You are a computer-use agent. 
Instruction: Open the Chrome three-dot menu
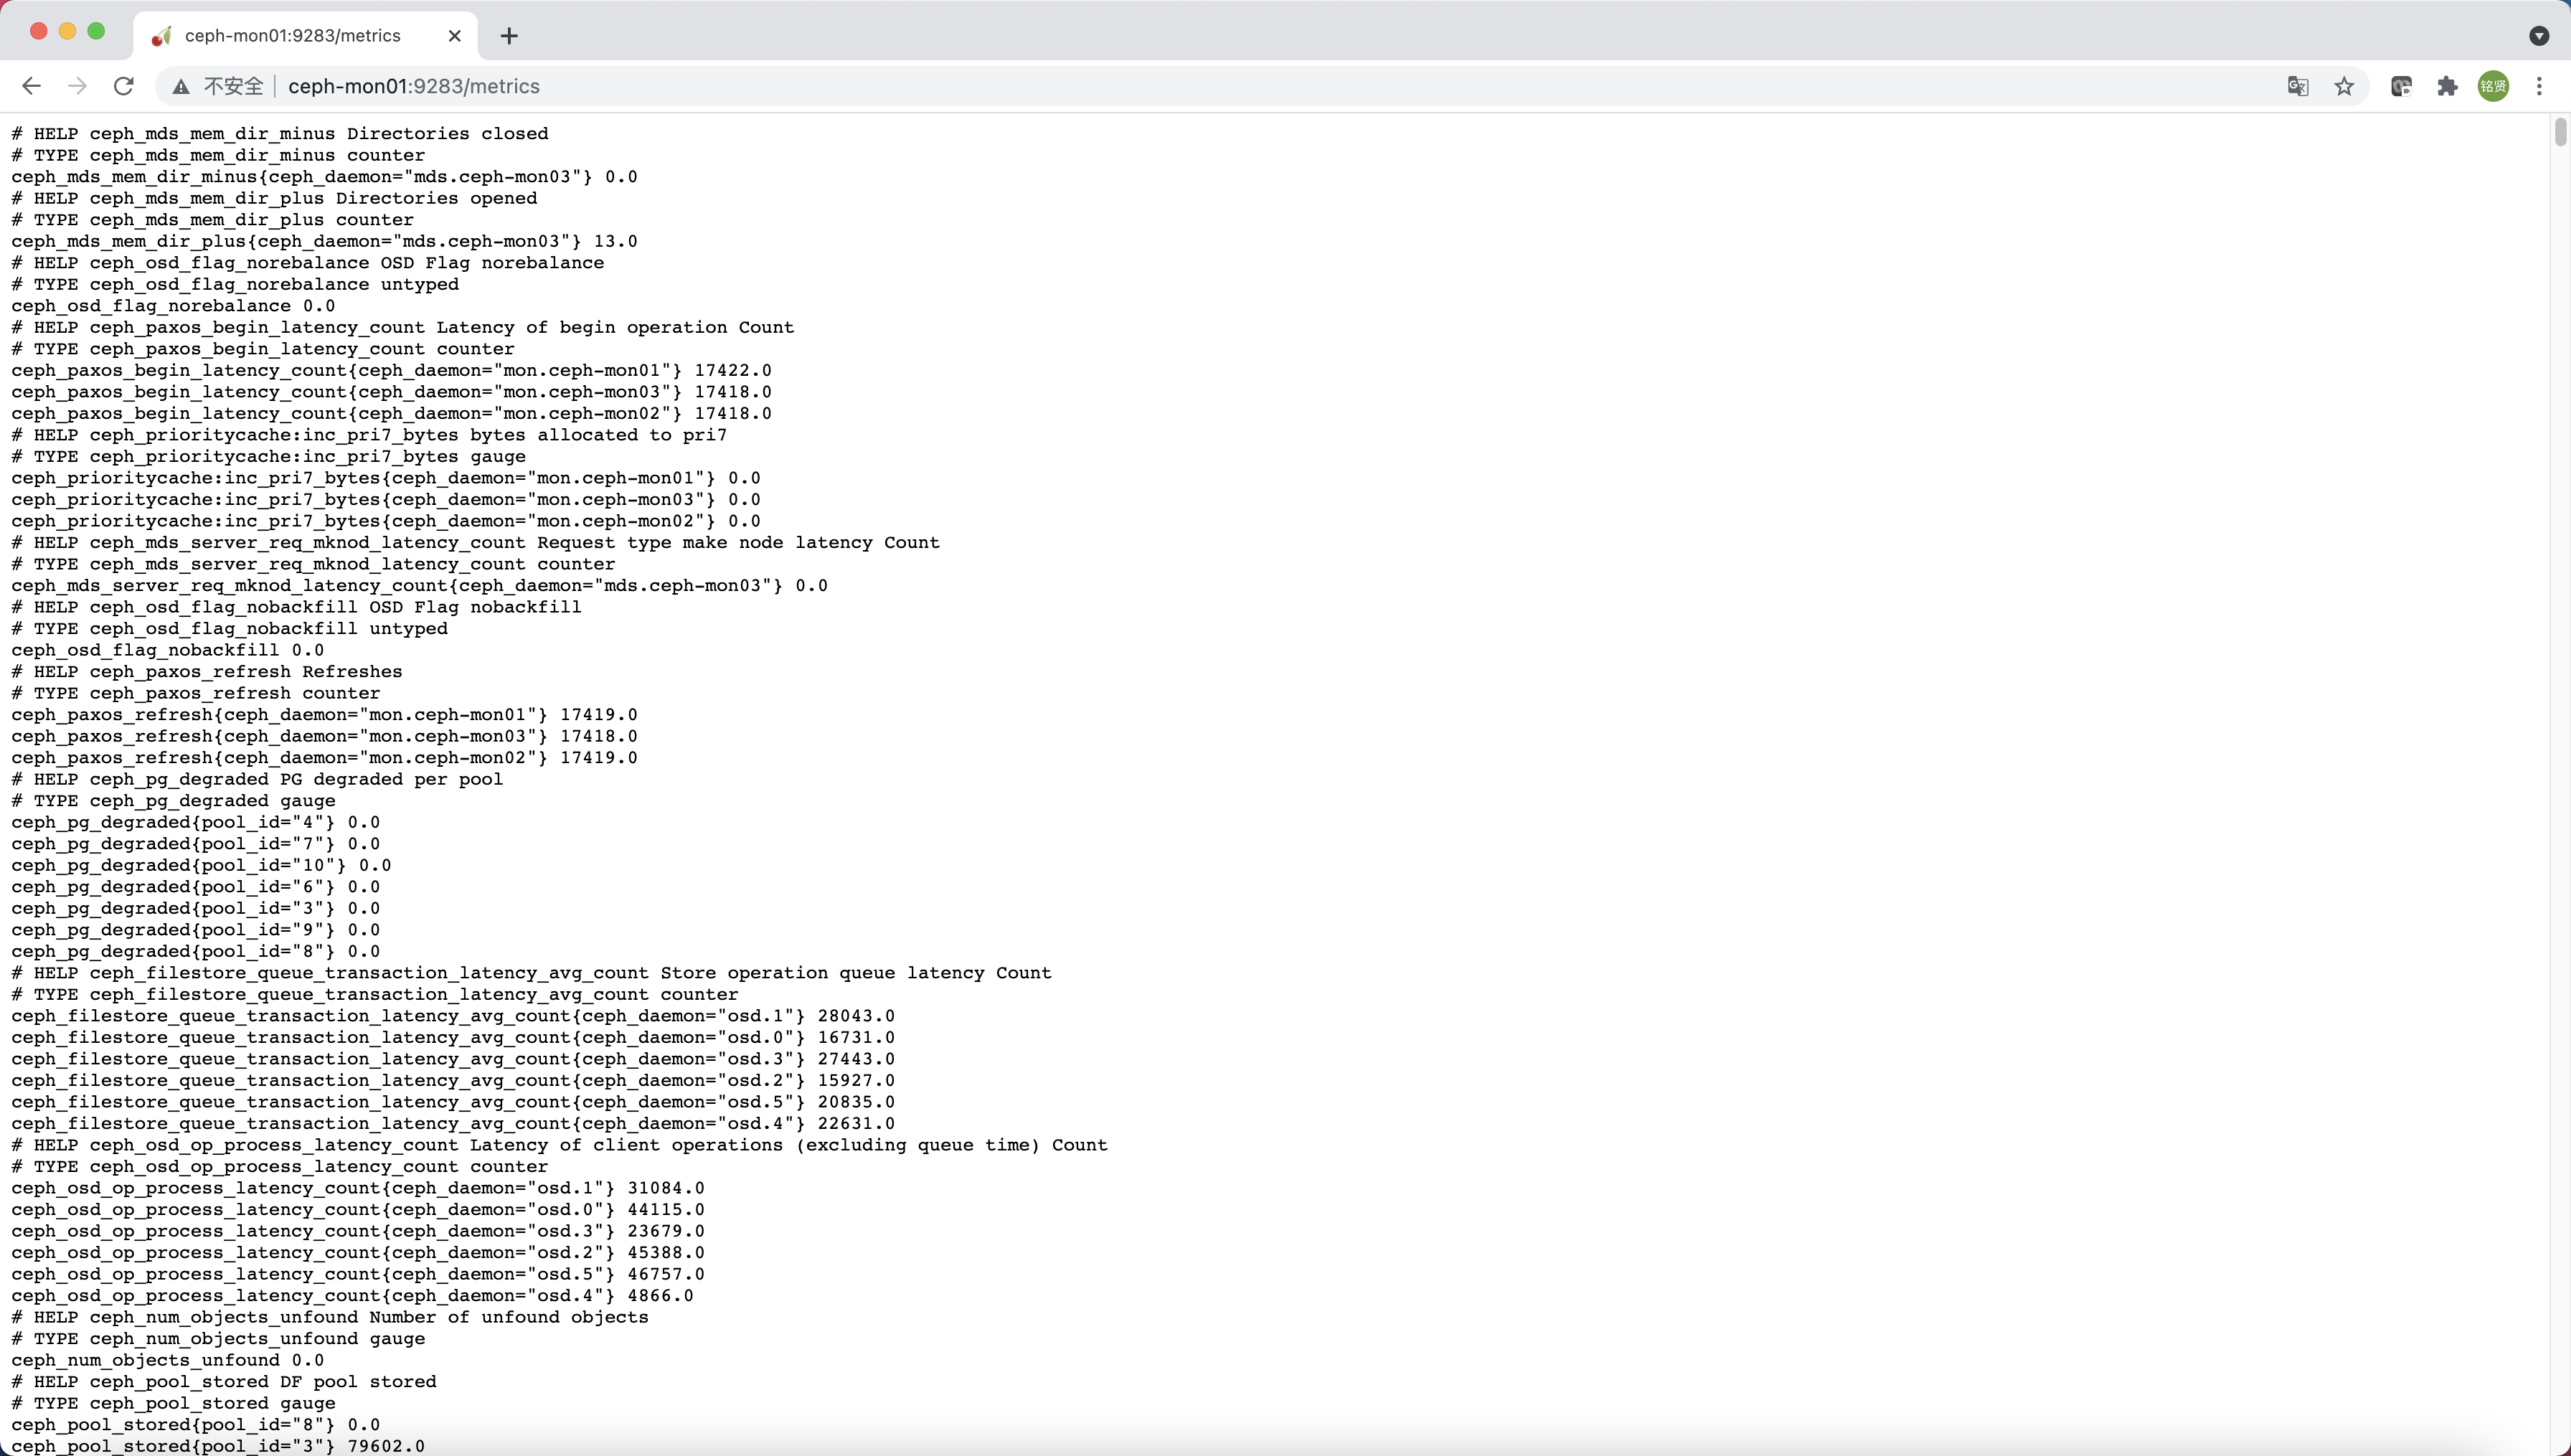tap(2539, 86)
